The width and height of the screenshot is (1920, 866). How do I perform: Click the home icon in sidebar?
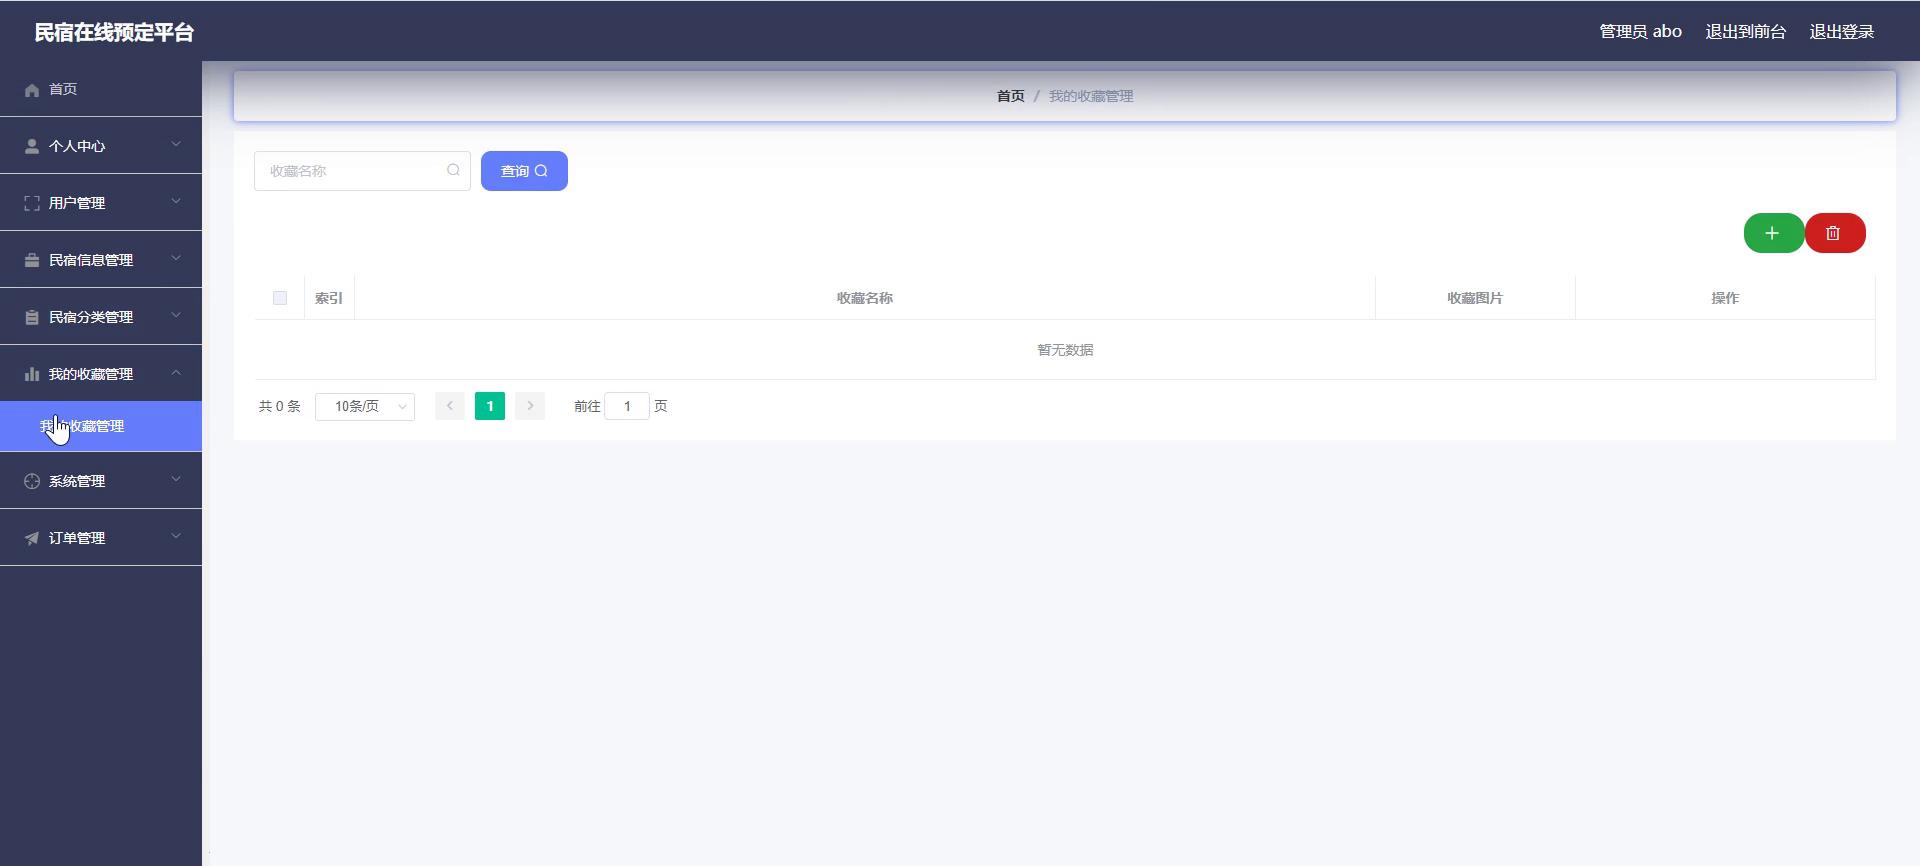pos(32,90)
